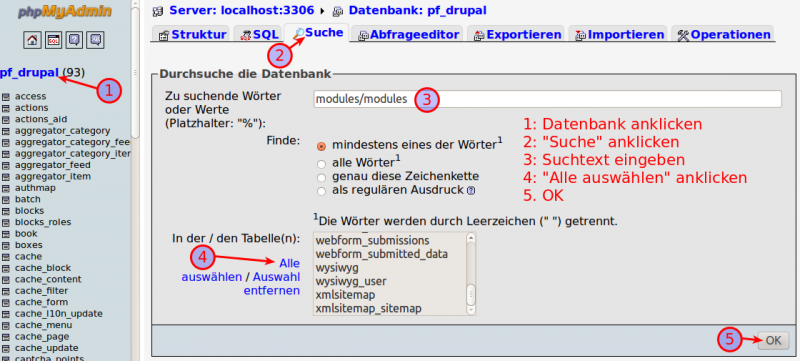Click the table icon beside cache_update
This screenshot has height=361, width=800.
tap(6, 348)
